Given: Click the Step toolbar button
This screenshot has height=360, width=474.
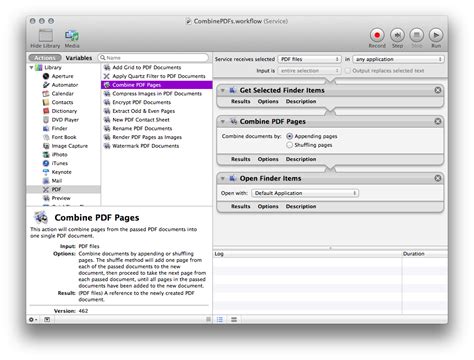Looking at the screenshot, I should pyautogui.click(x=397, y=35).
